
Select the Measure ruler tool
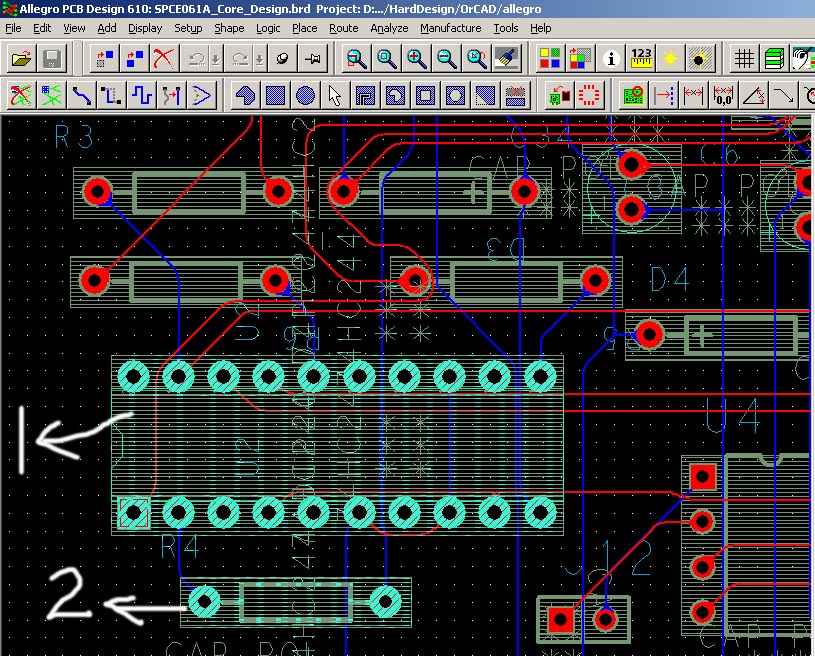[x=641, y=59]
